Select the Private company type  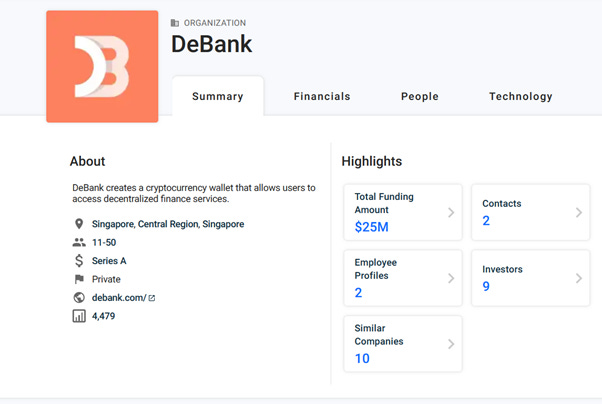point(106,279)
